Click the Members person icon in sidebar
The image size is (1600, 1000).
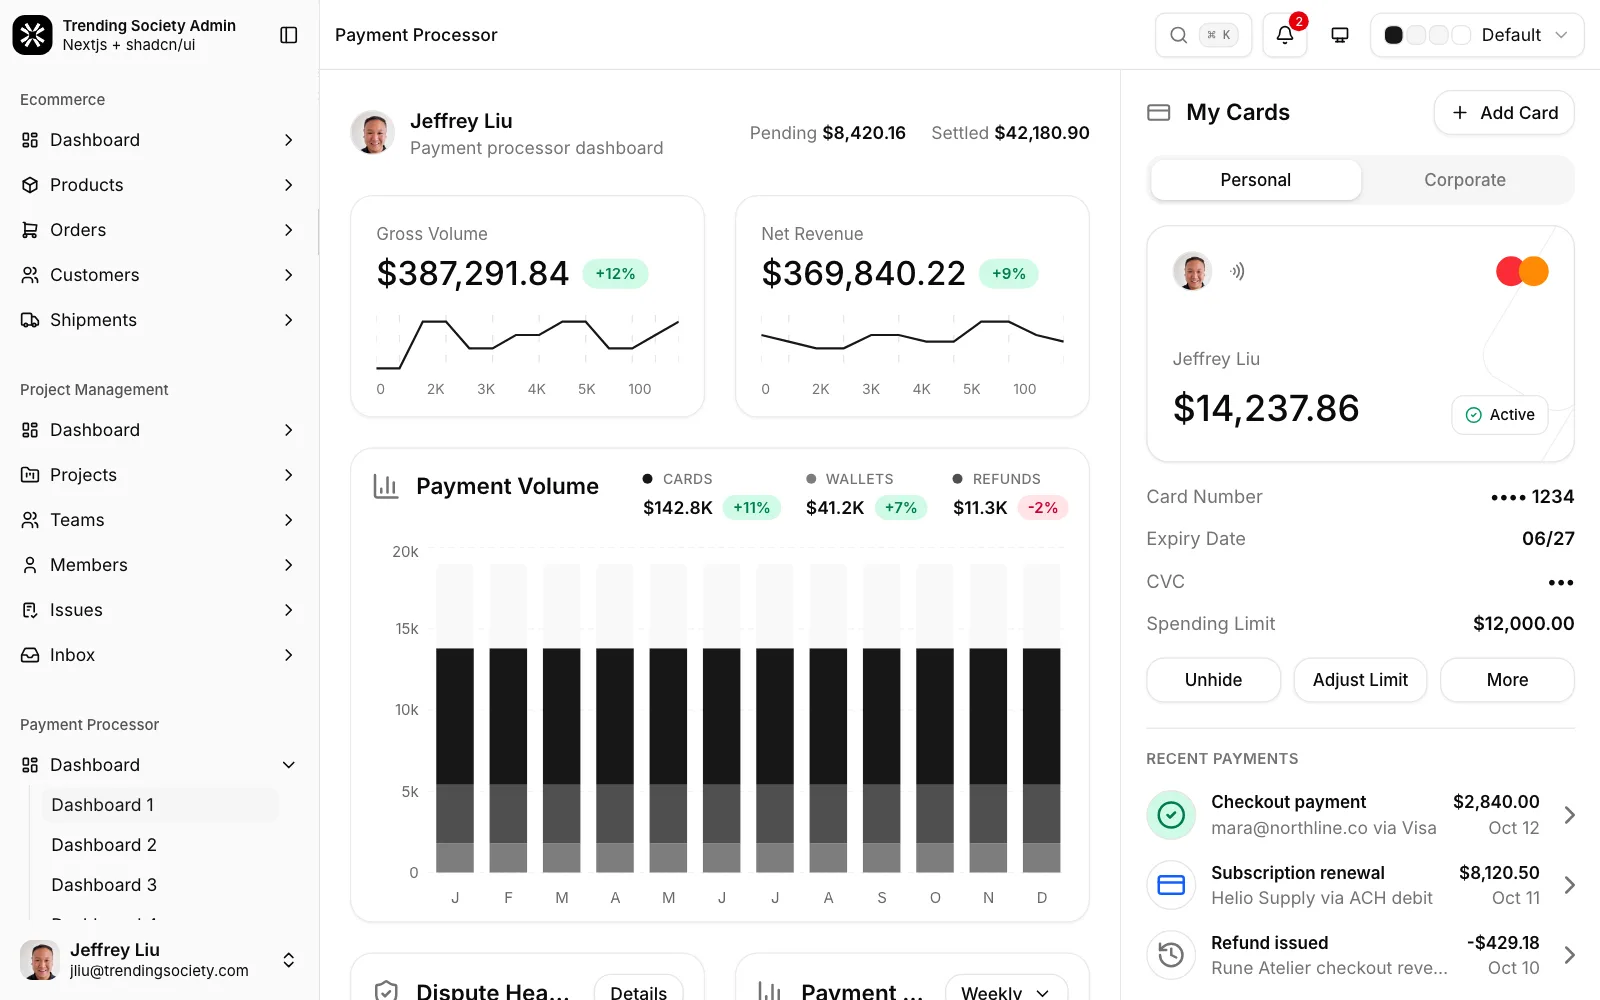30,565
